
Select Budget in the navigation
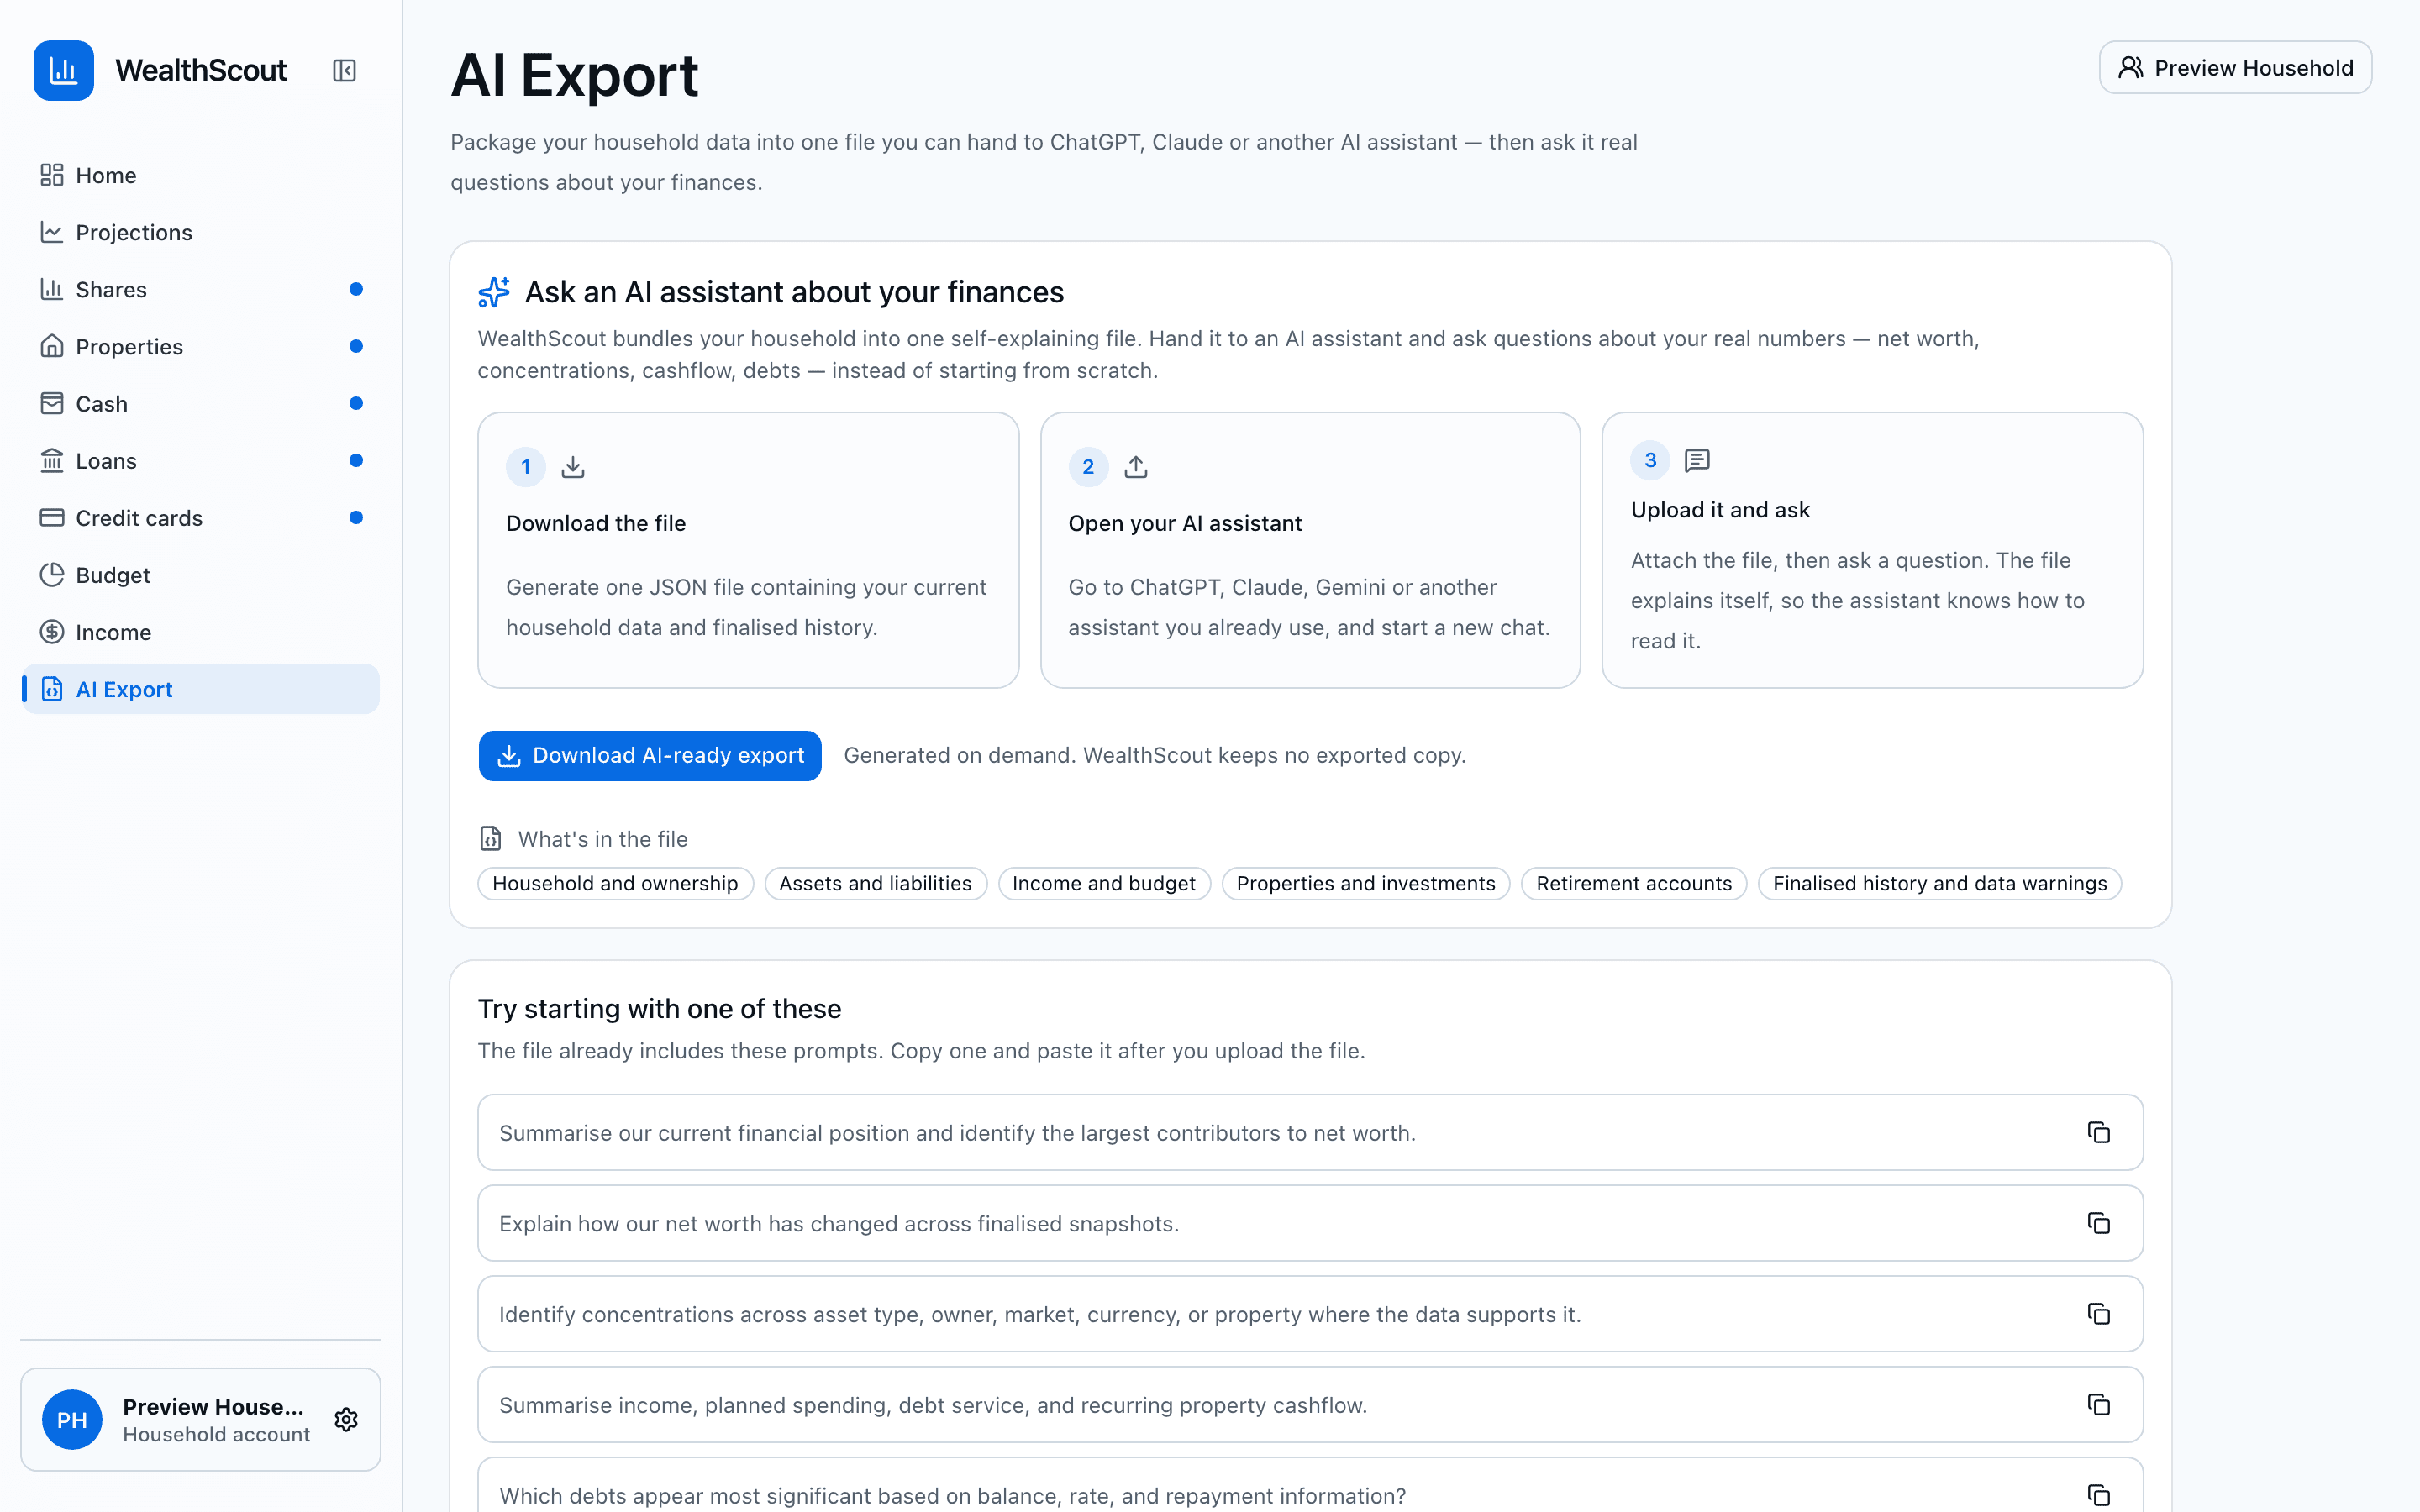[x=200, y=575]
